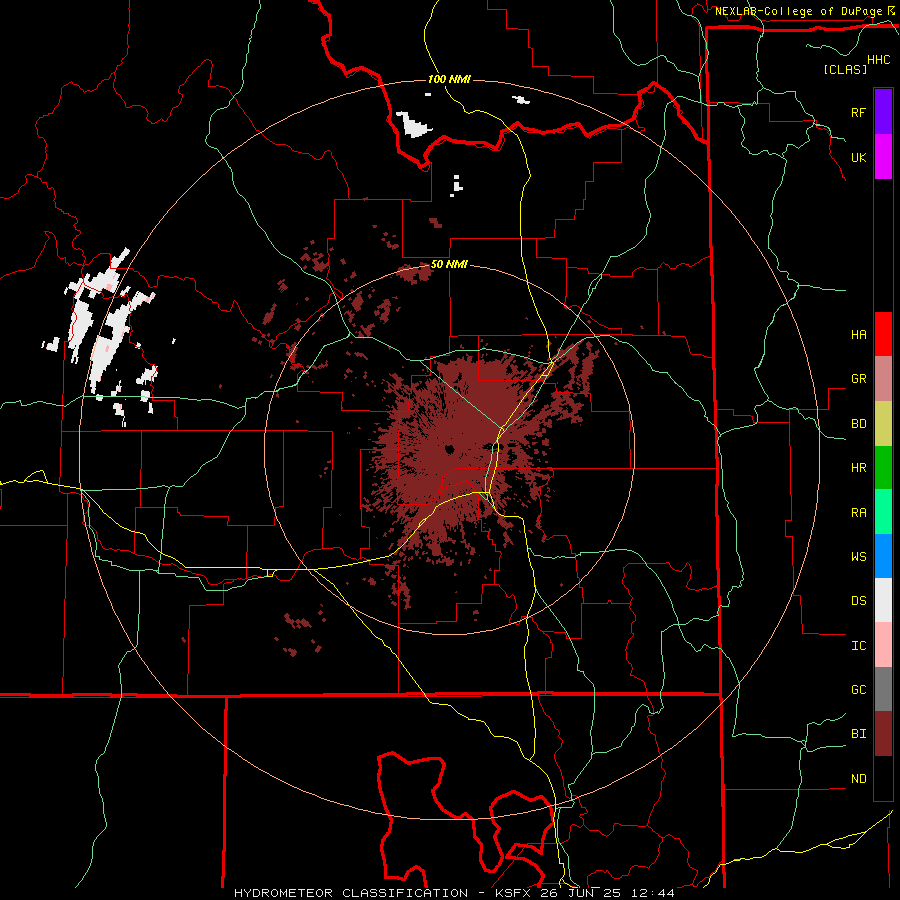This screenshot has width=900, height=900.
Task: Click the NEXLAB-College of DuPage credit text
Action: 798,11
